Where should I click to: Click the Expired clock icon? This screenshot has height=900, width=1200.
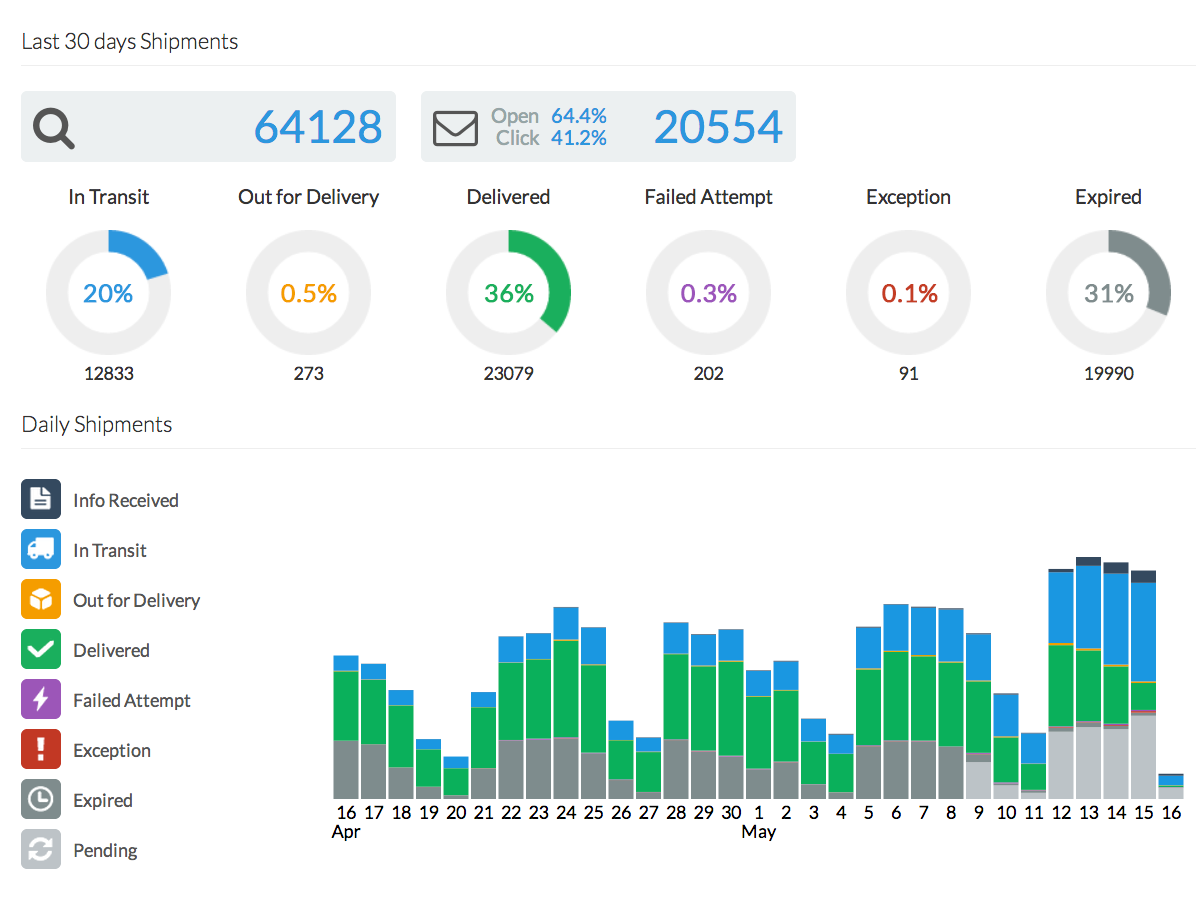pyautogui.click(x=41, y=799)
